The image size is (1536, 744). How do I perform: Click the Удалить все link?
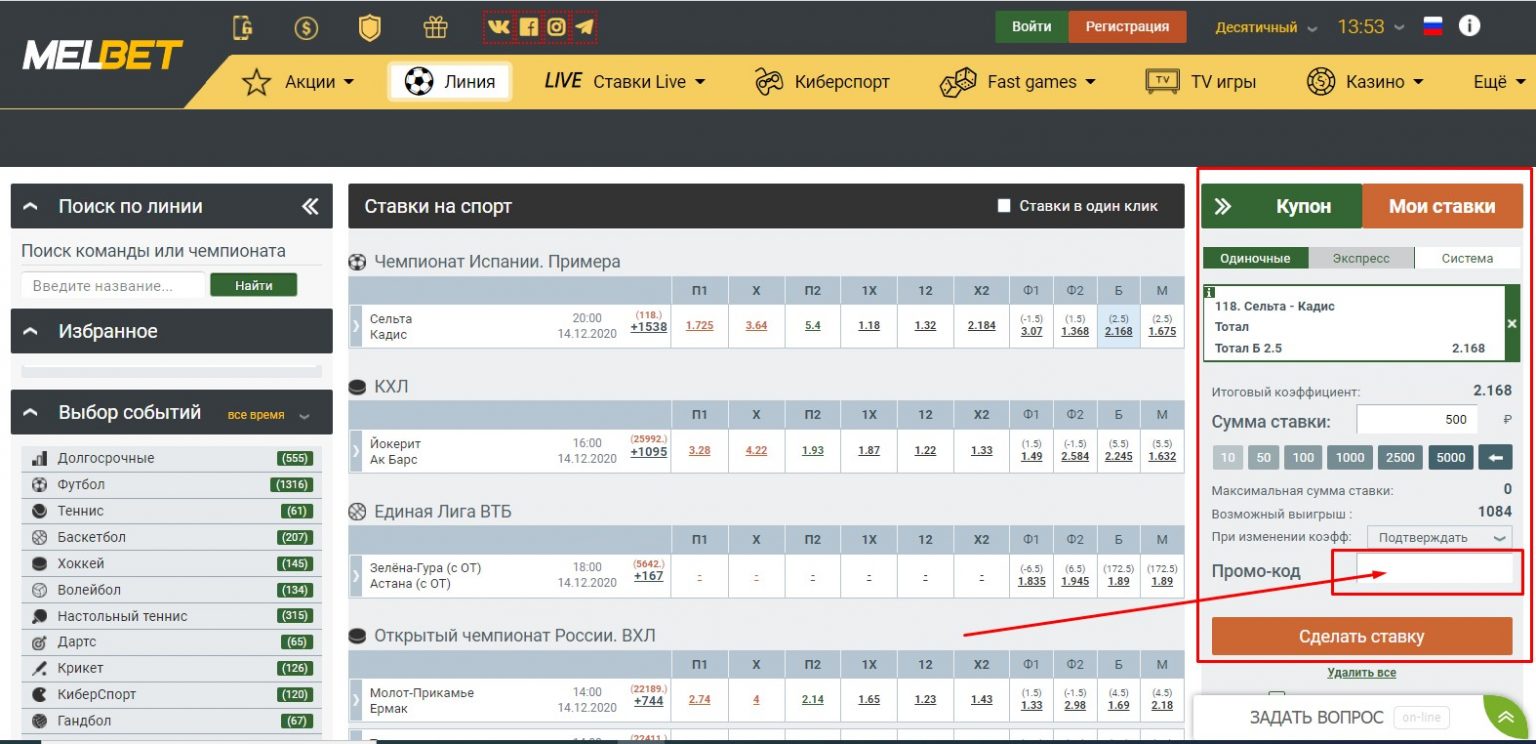tap(1361, 673)
